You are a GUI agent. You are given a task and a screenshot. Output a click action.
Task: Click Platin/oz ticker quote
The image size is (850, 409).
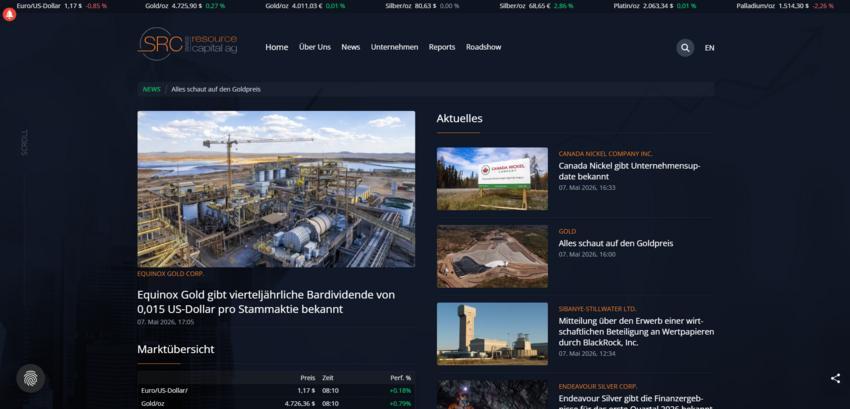[655, 6]
